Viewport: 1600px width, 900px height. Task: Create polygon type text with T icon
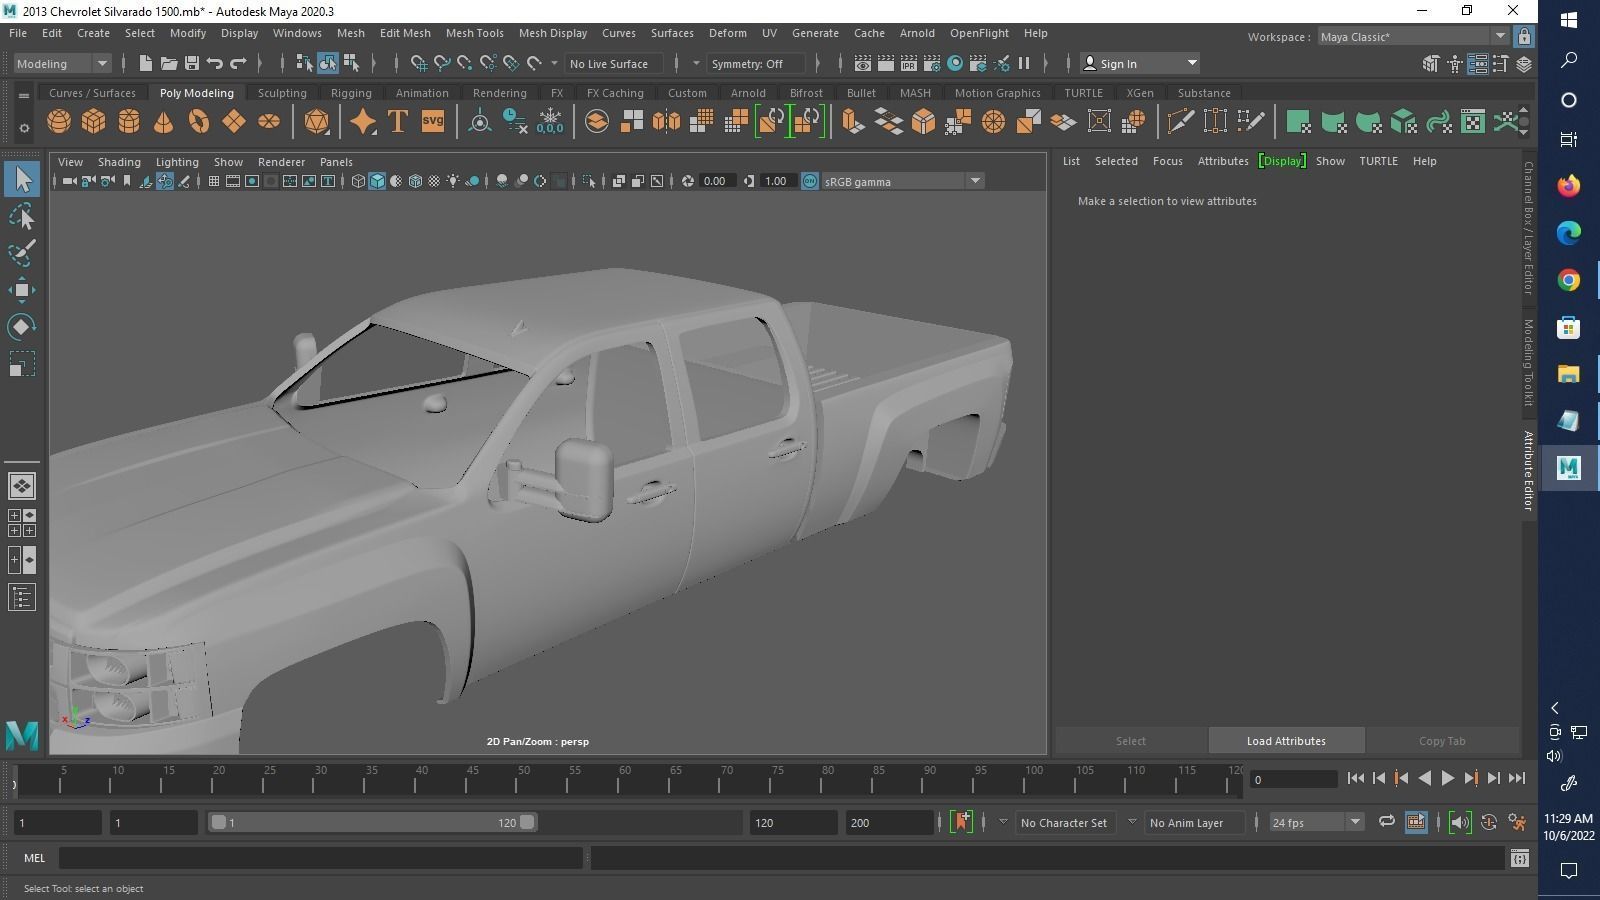pyautogui.click(x=398, y=122)
